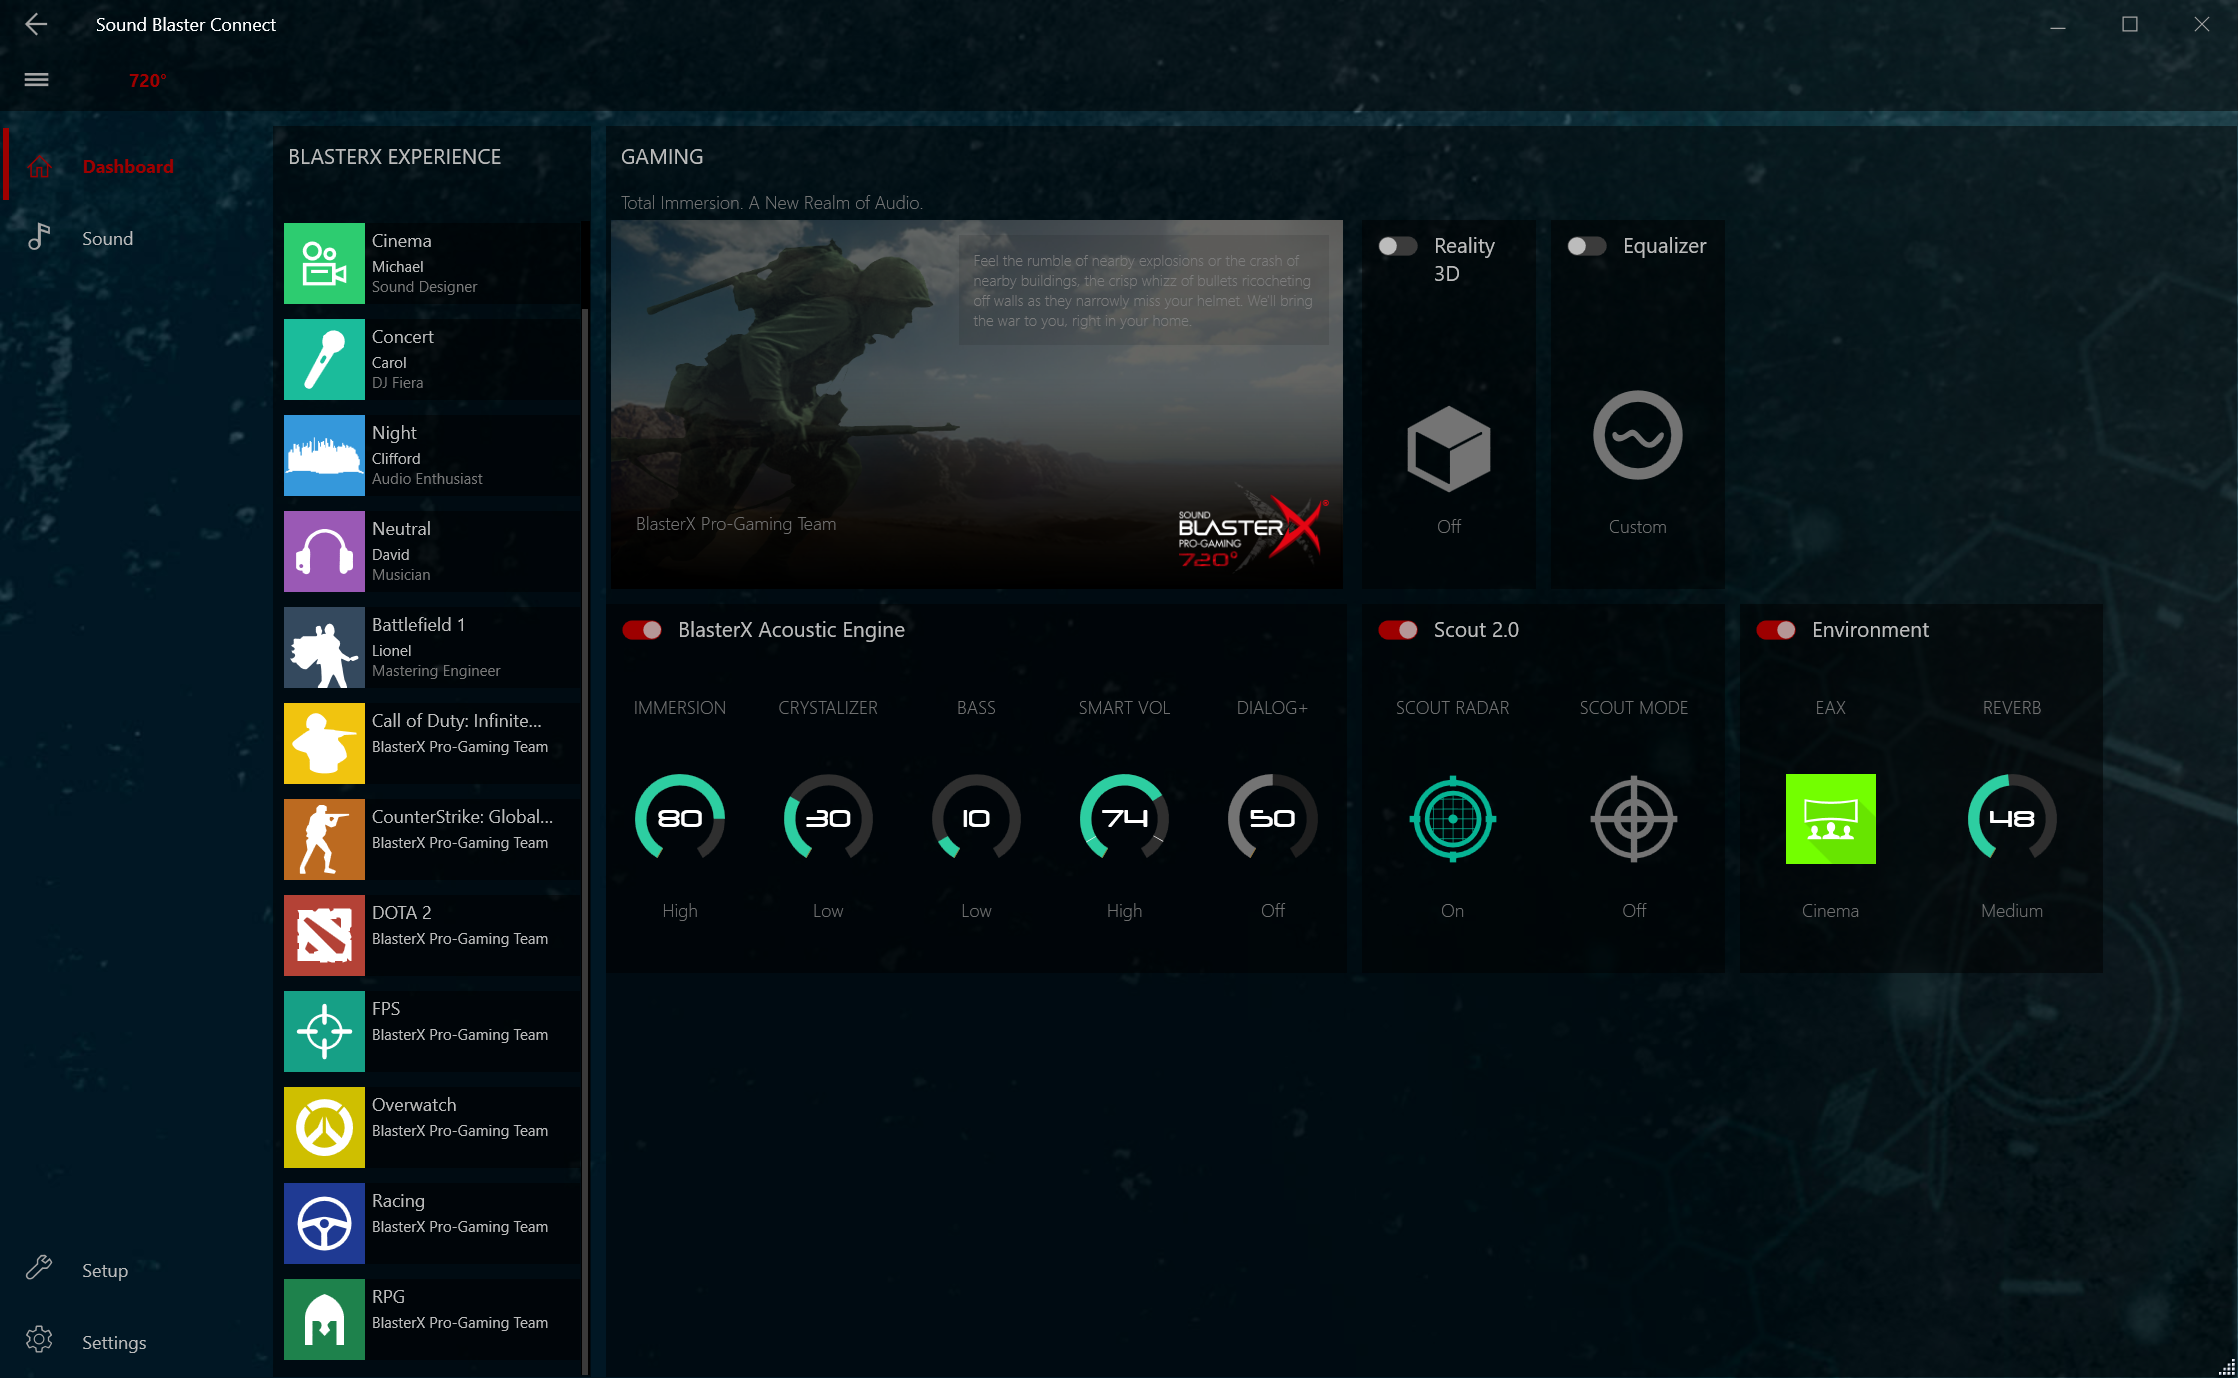Click the Night profile name
The height and width of the screenshot is (1378, 2238).
pyautogui.click(x=394, y=433)
